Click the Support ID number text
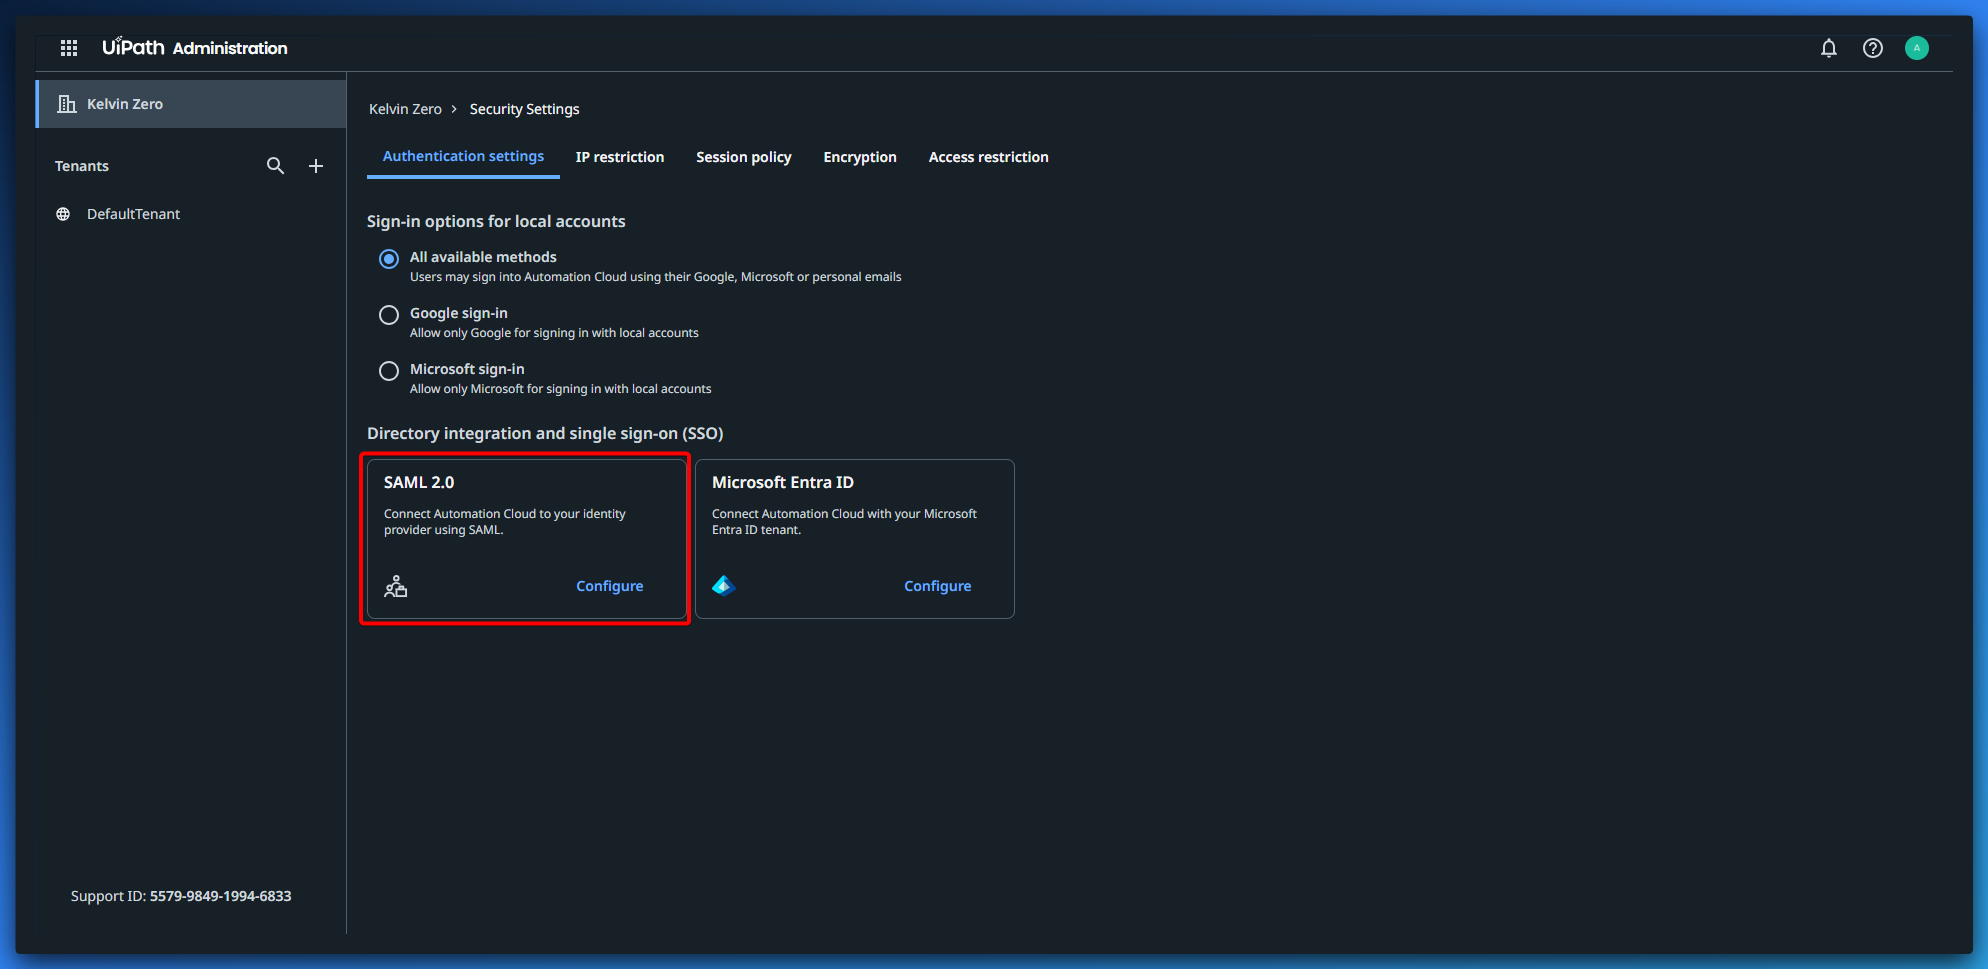Image resolution: width=1988 pixels, height=969 pixels. [221, 896]
